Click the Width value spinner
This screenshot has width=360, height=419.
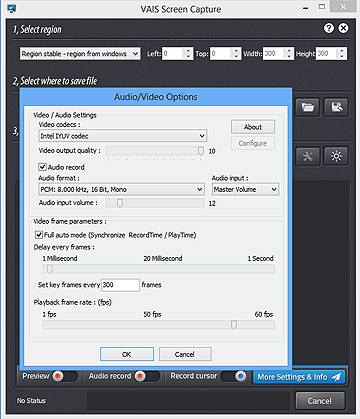pyautogui.click(x=289, y=54)
